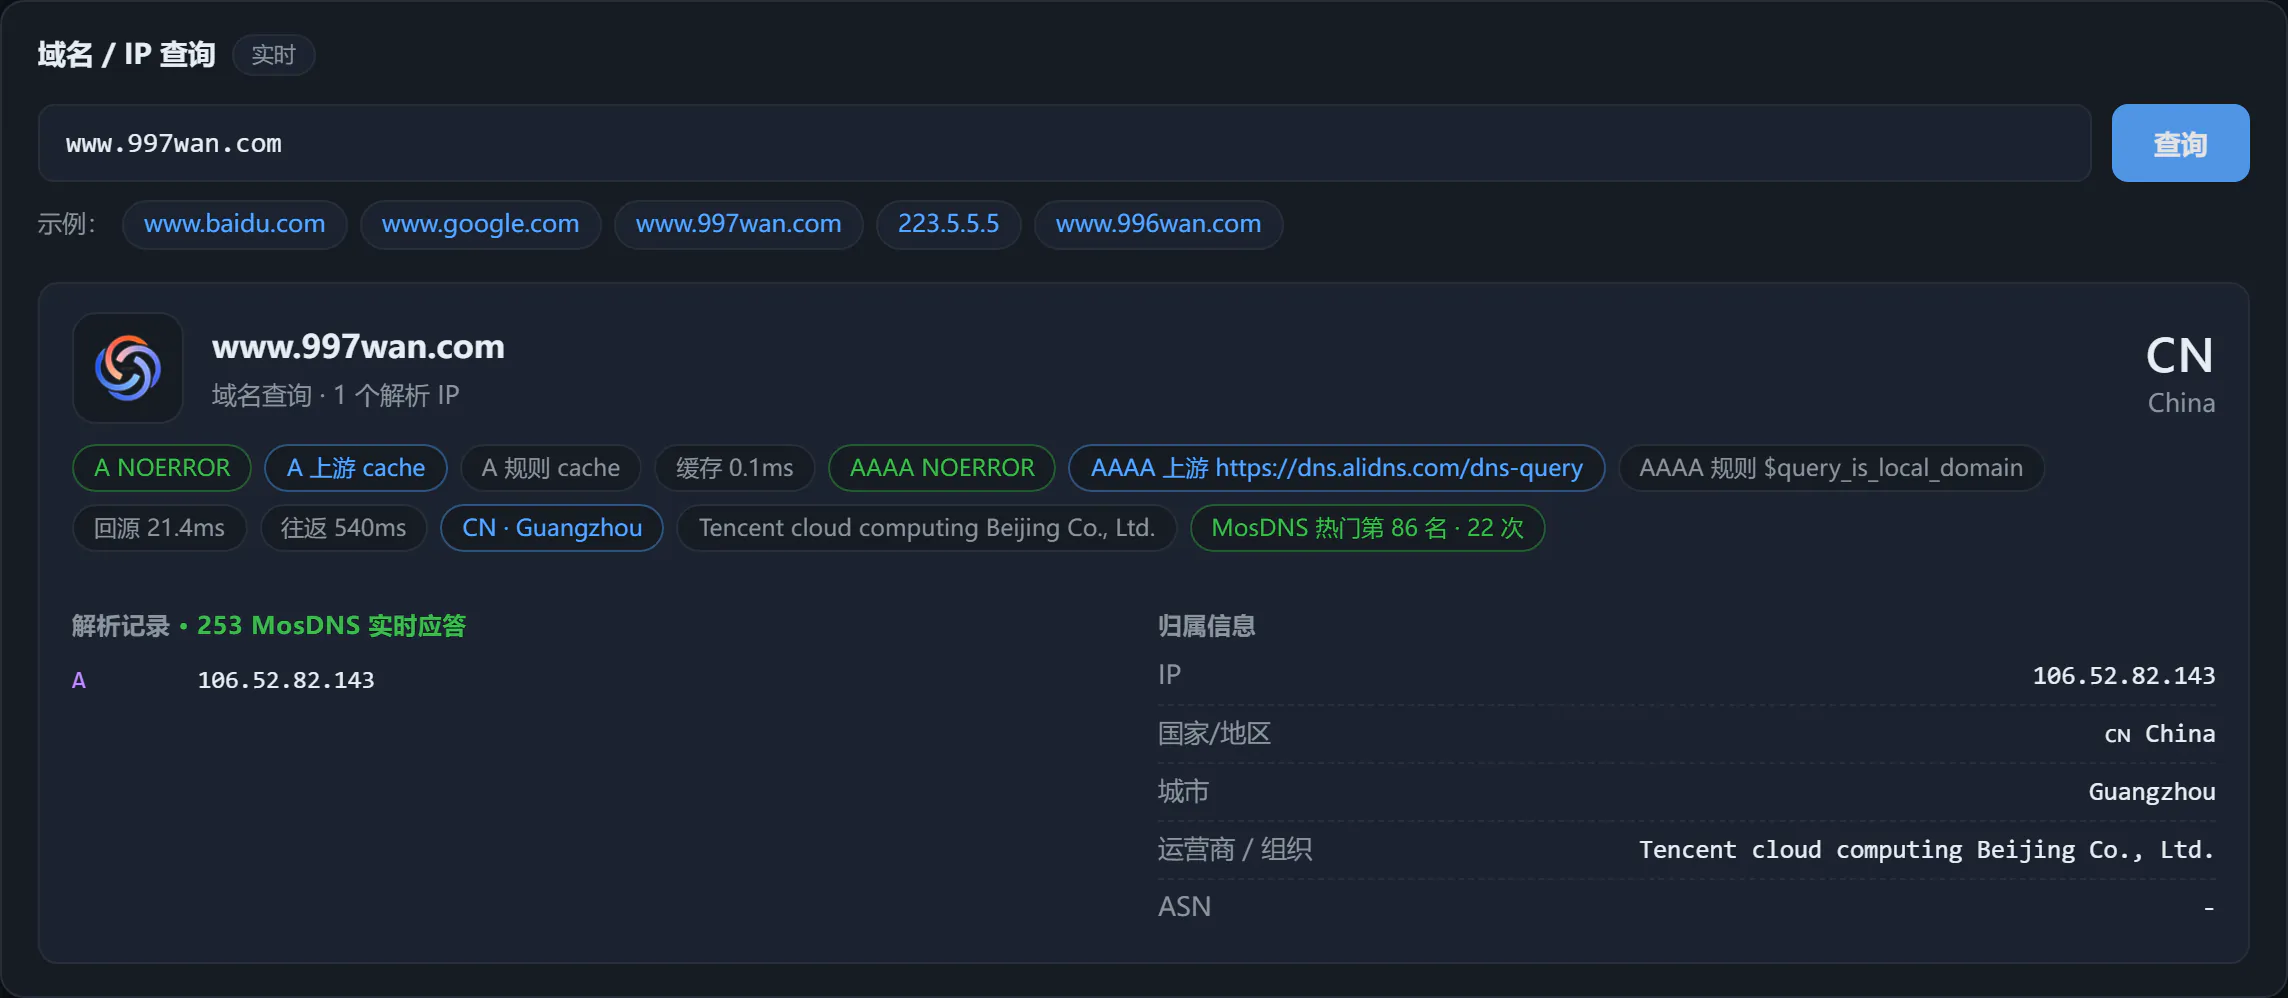Screen dimensions: 2288x998
Task: Click the 归属信息 section heading
Action: pyautogui.click(x=1207, y=626)
